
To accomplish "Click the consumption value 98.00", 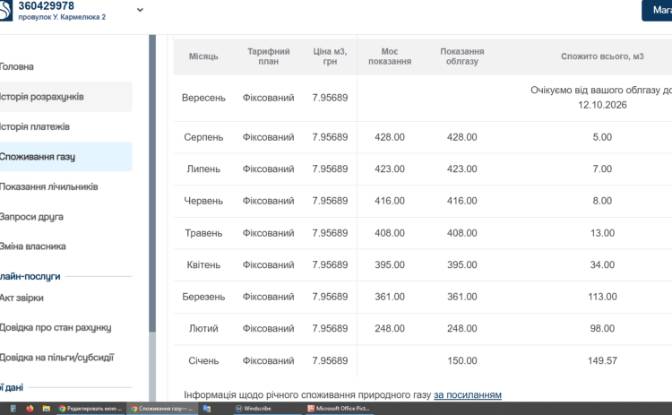I will 602,328.
